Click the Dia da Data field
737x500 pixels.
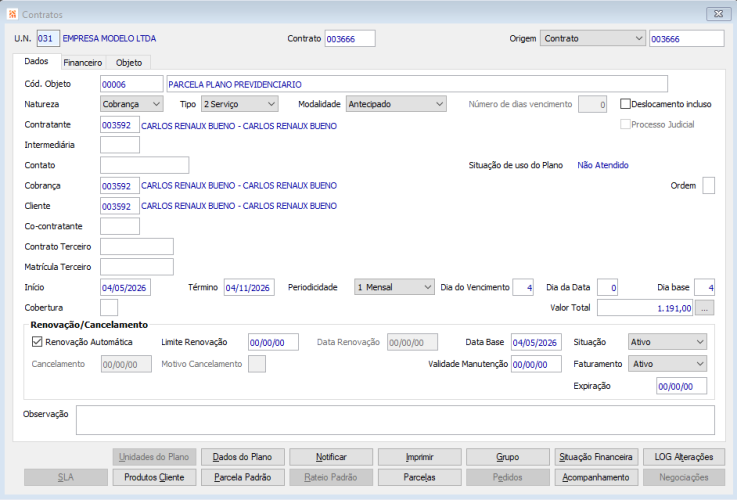pos(607,287)
